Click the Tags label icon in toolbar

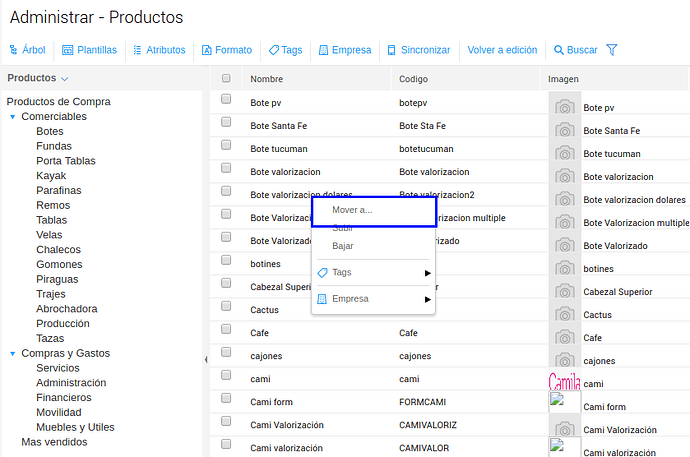pos(273,50)
